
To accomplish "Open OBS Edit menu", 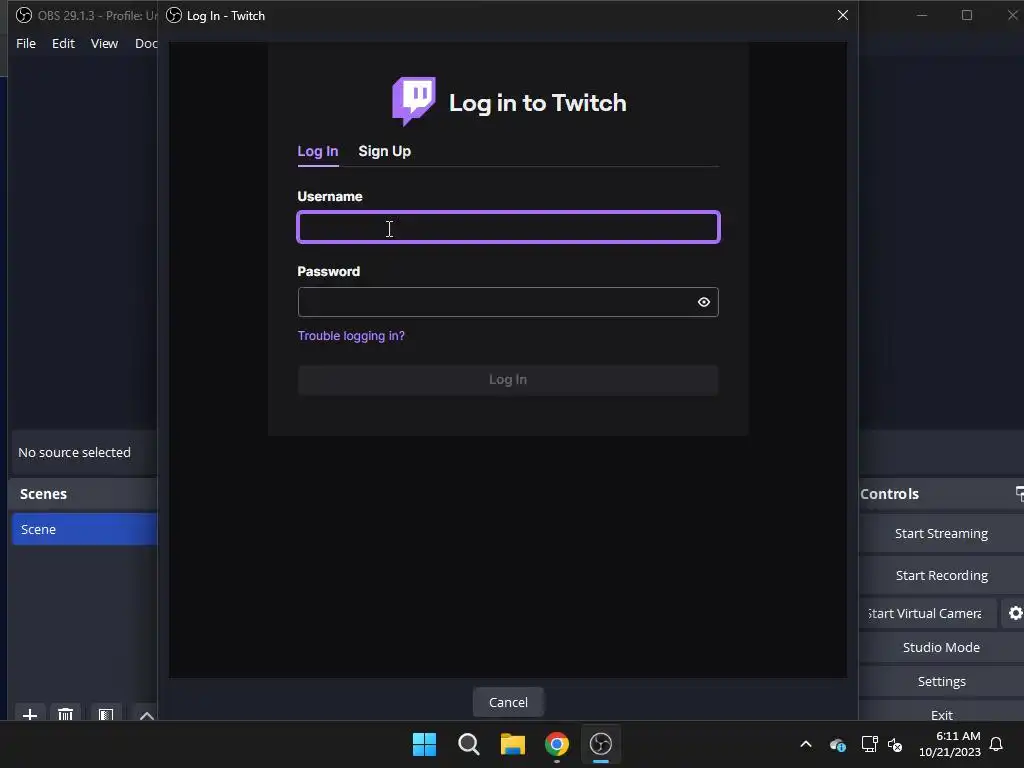I will [x=63, y=43].
